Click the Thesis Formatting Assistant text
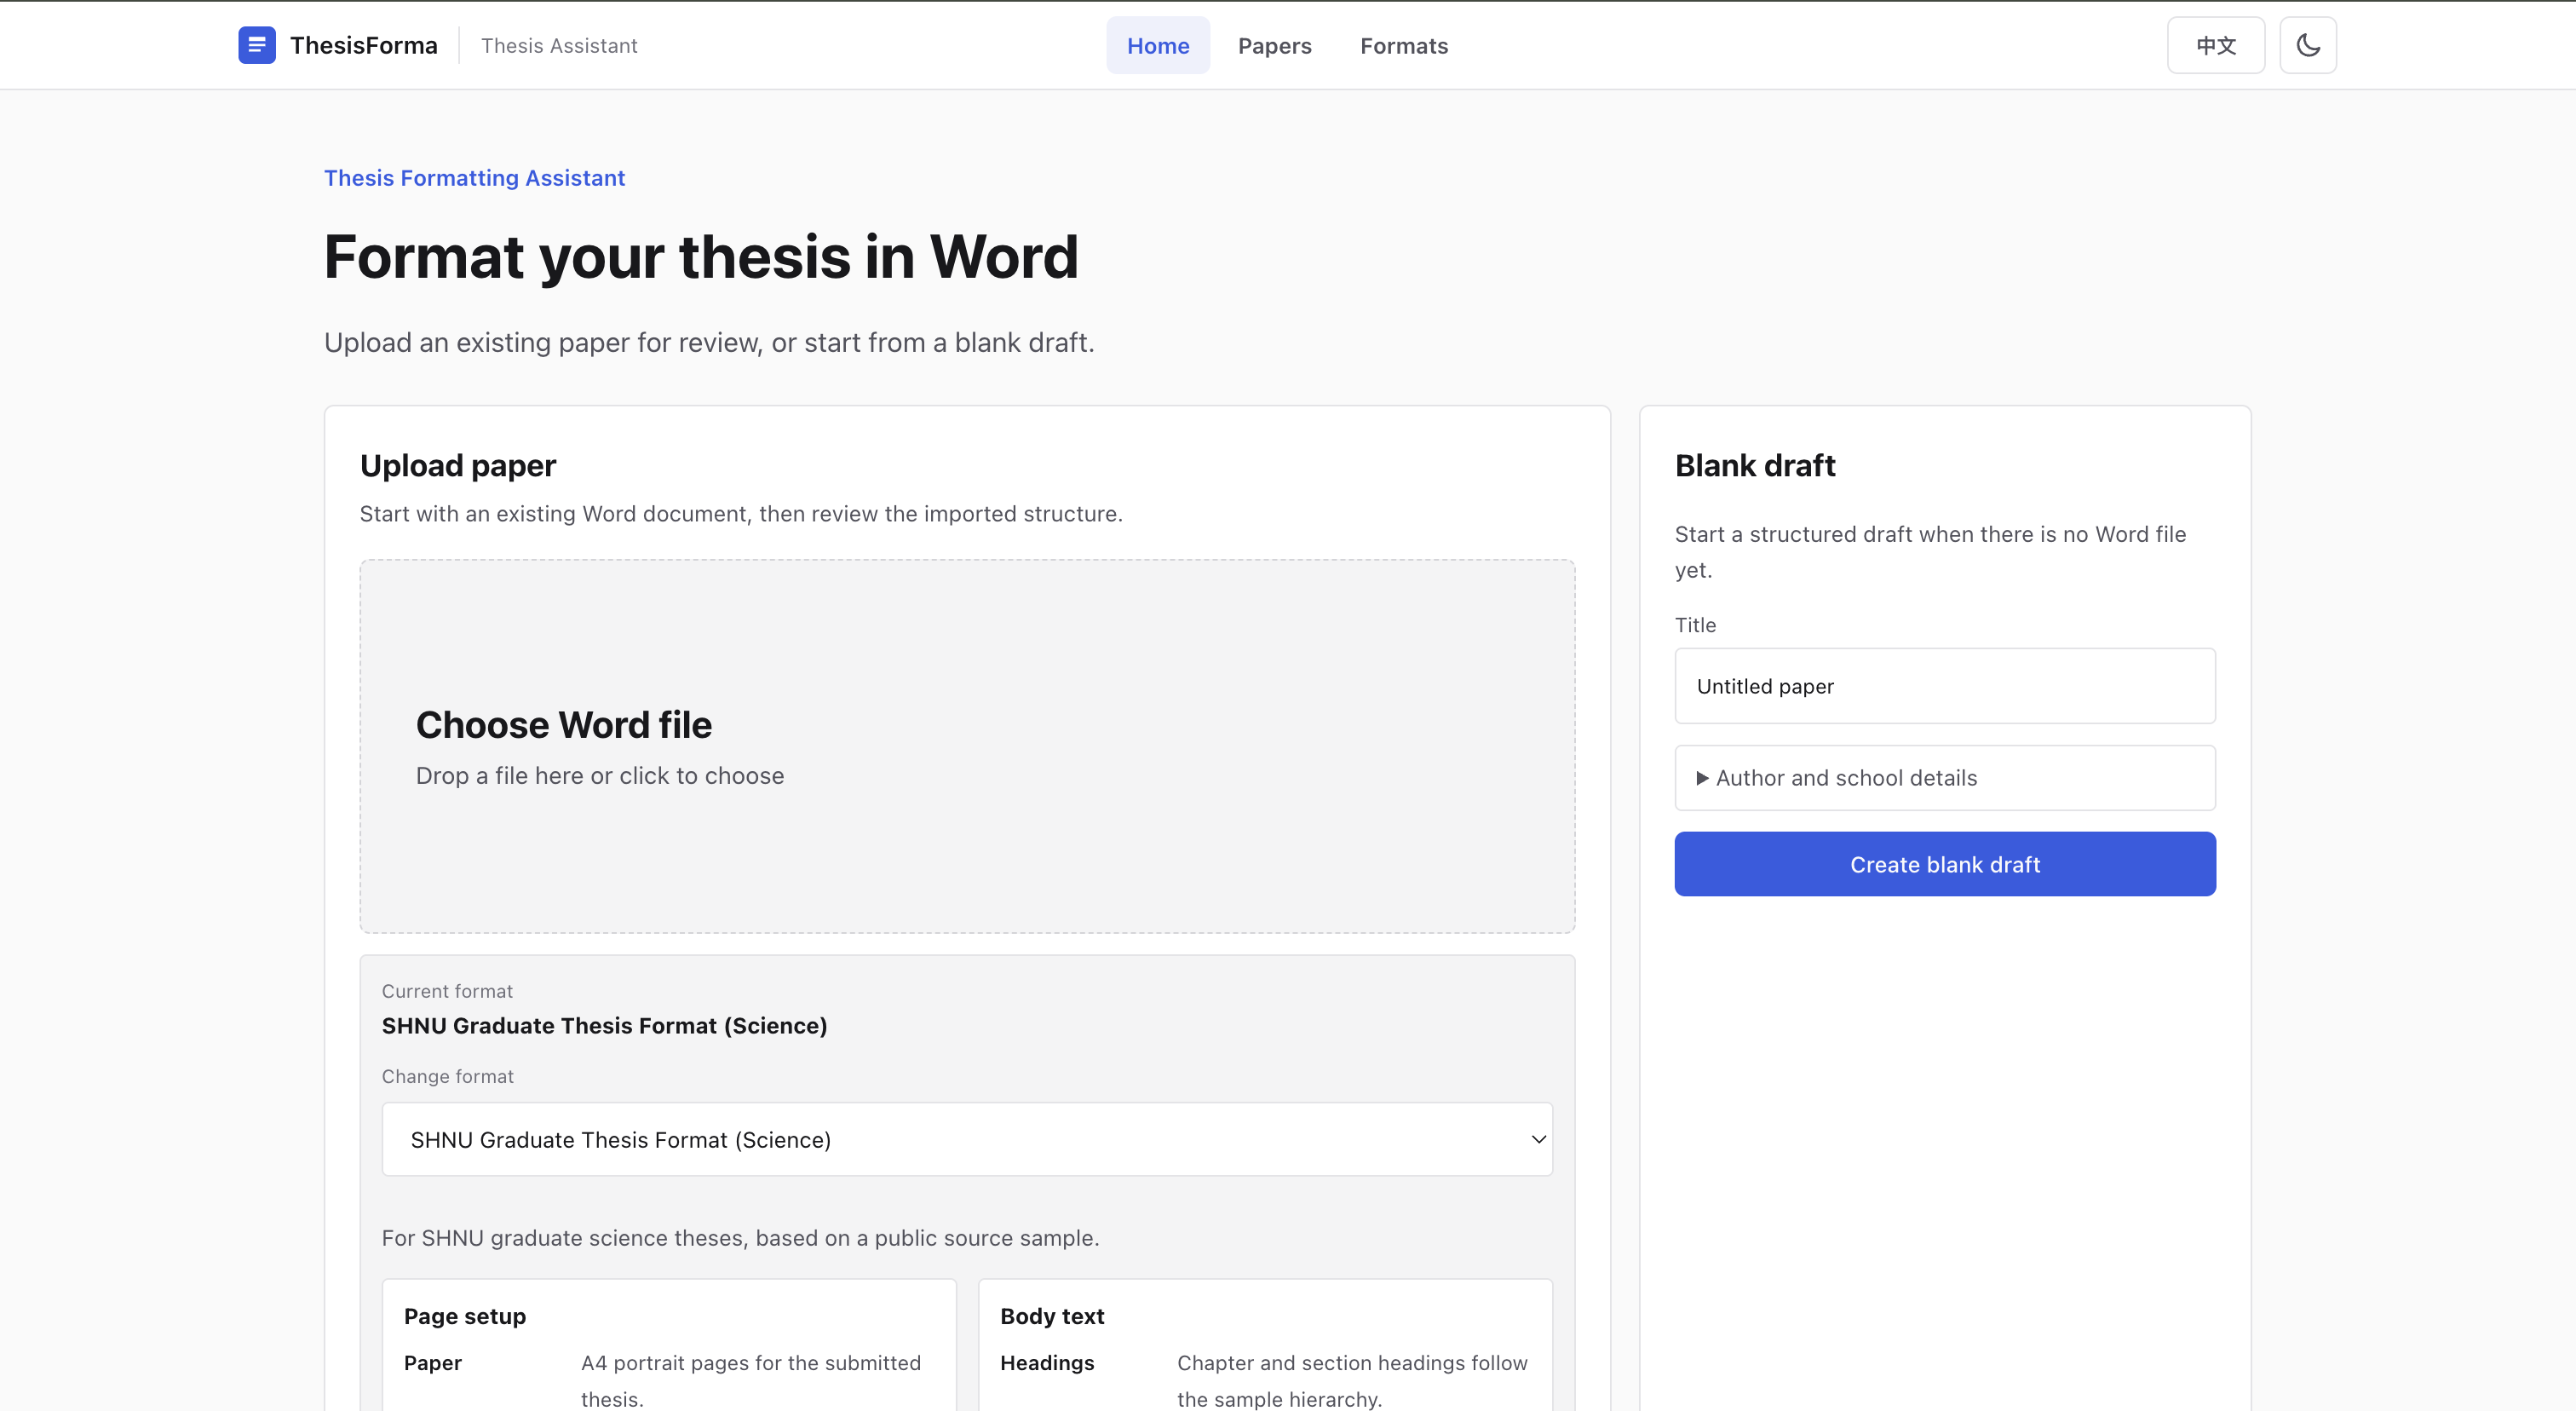The image size is (2576, 1411). pyautogui.click(x=474, y=178)
